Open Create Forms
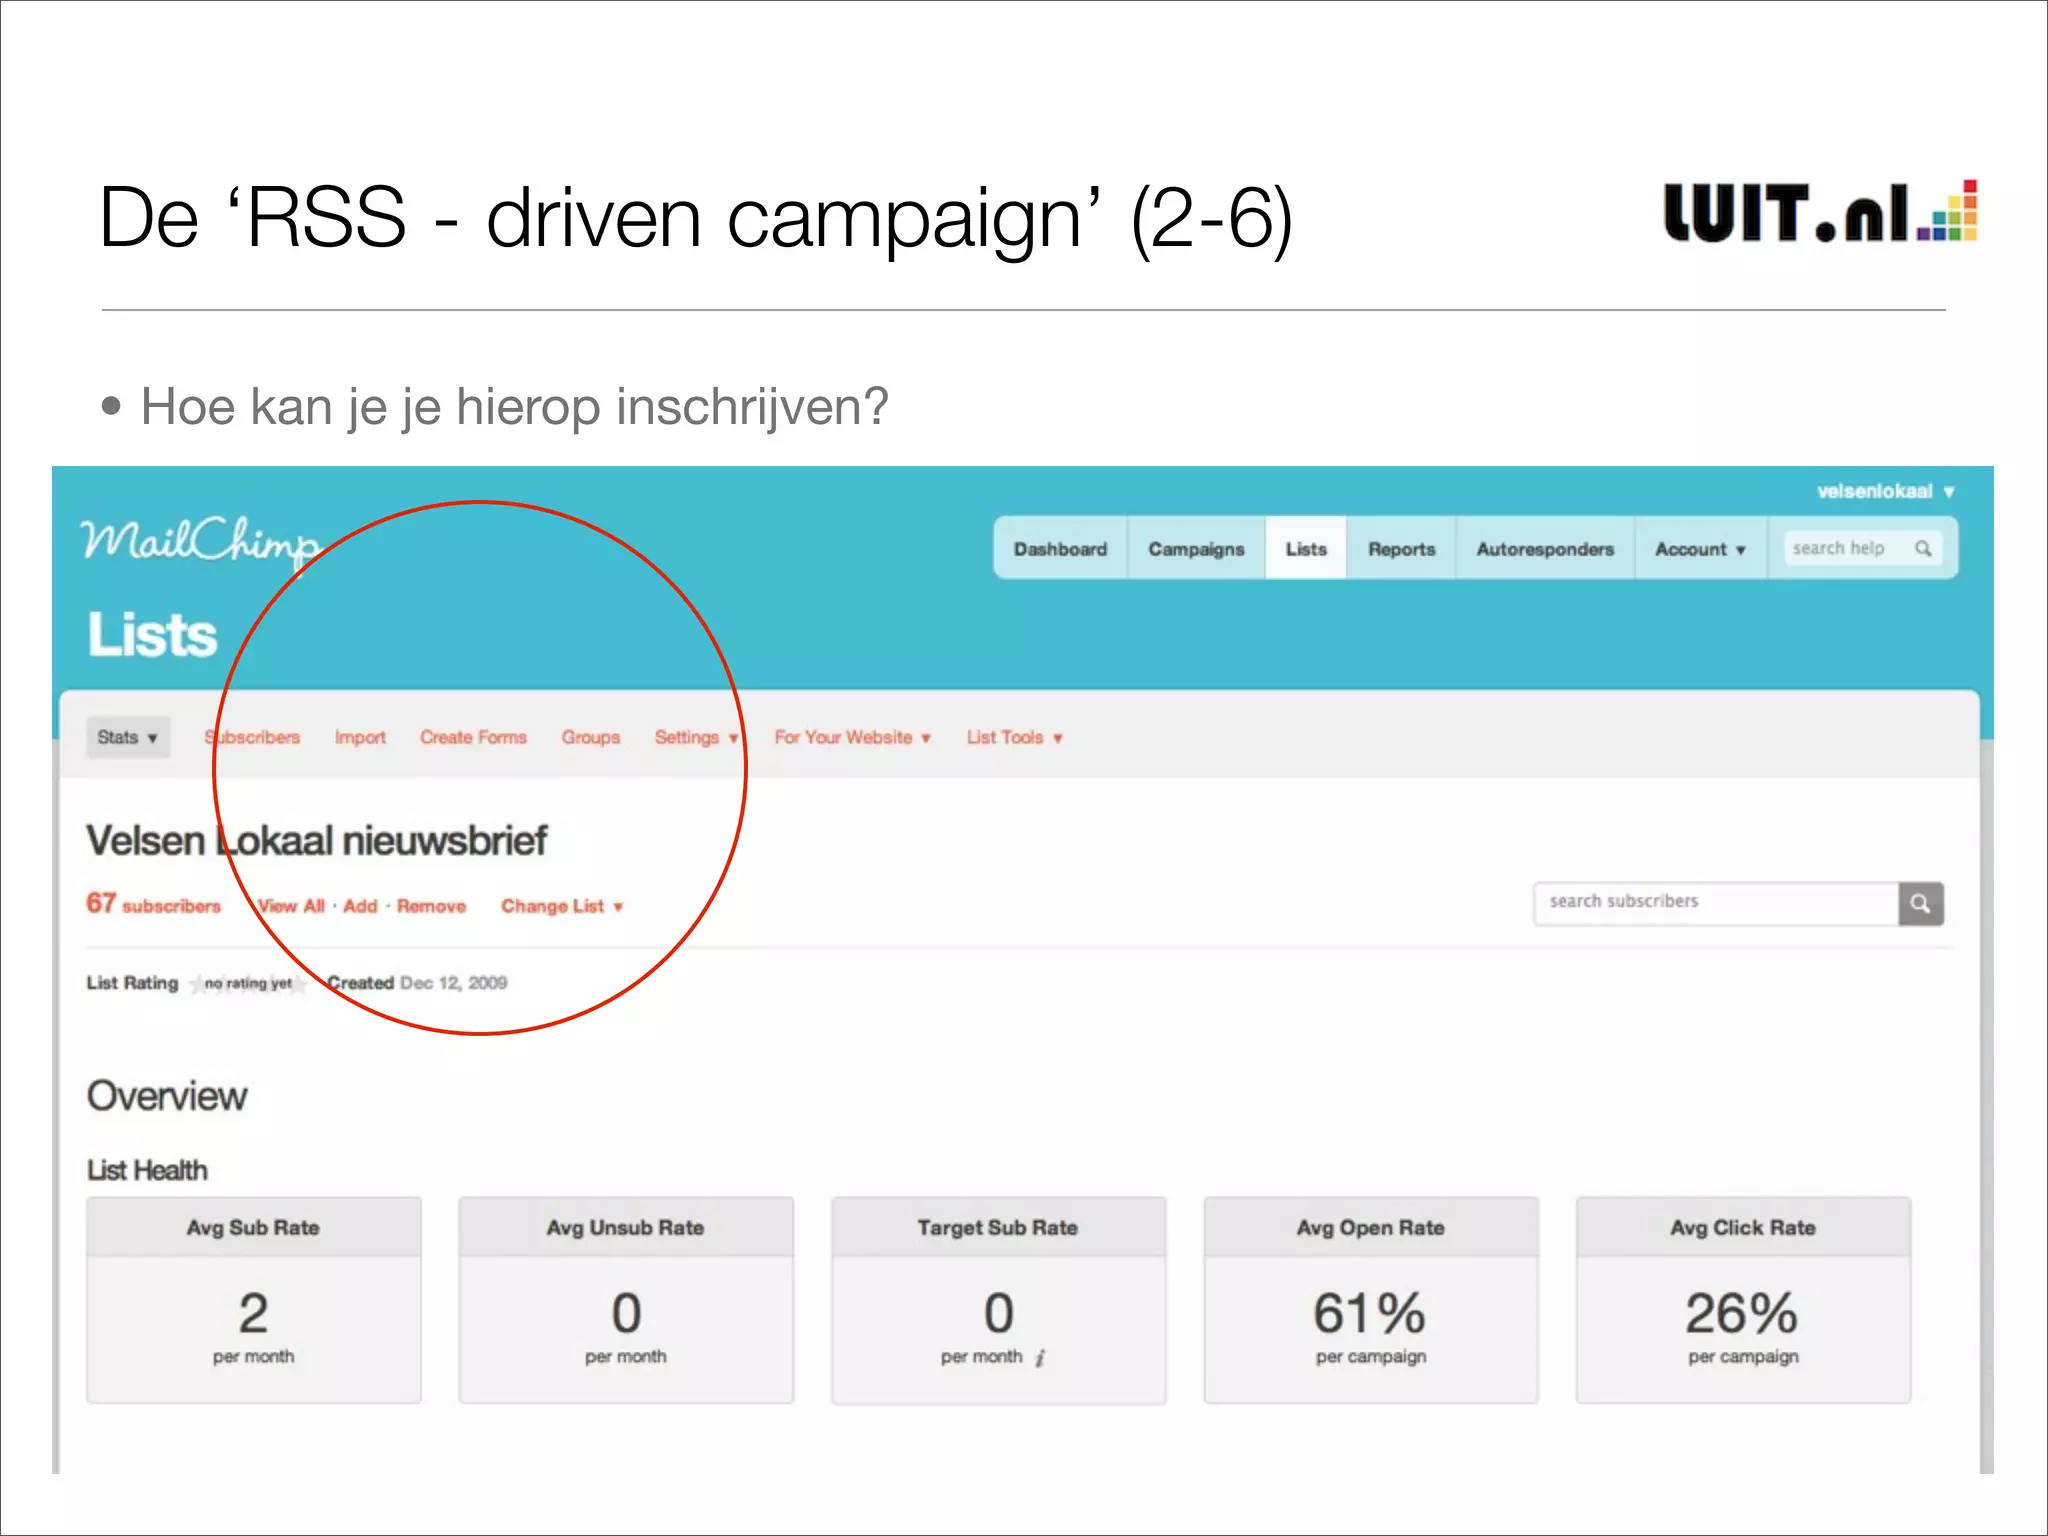 (473, 737)
